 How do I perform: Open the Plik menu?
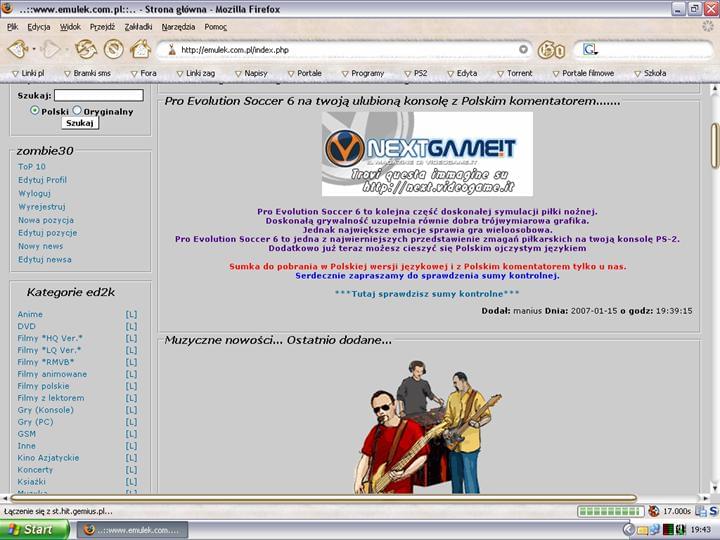[x=12, y=27]
